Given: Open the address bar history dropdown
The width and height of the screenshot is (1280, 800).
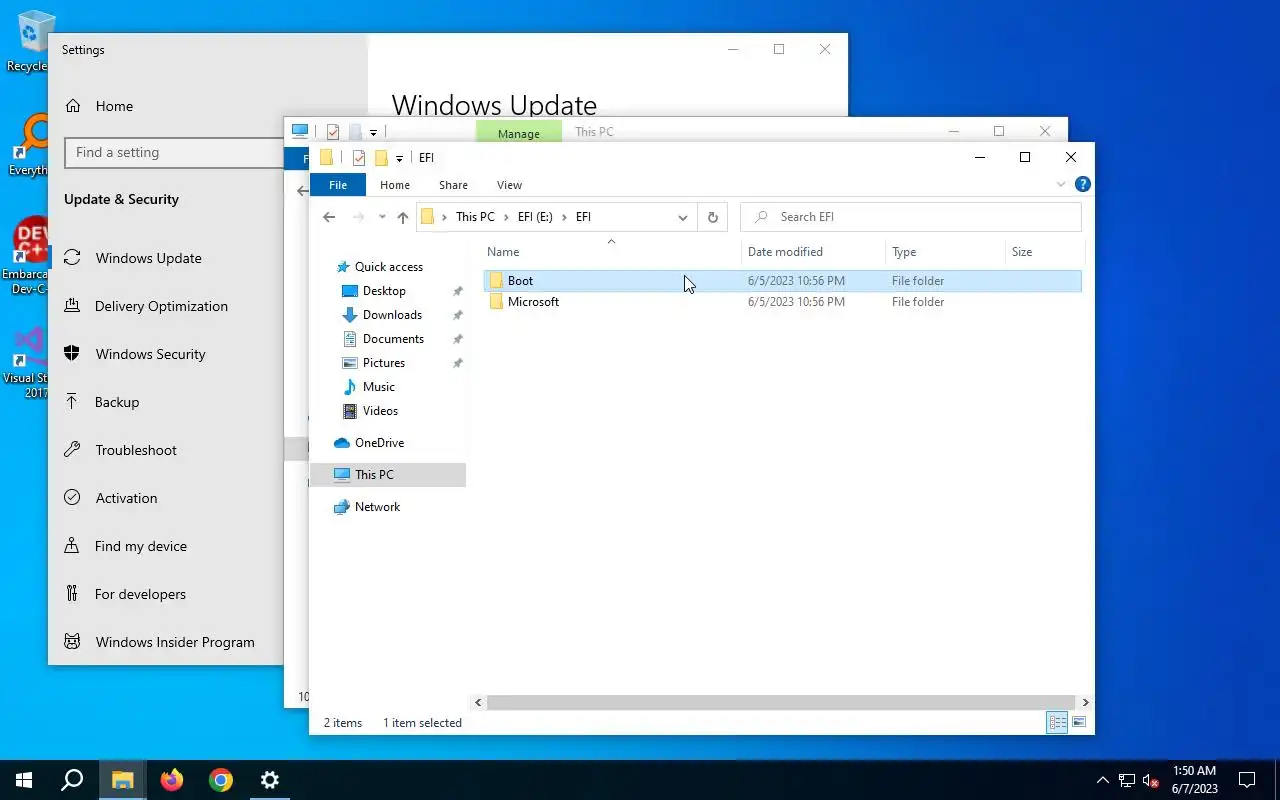Looking at the screenshot, I should click(x=683, y=217).
